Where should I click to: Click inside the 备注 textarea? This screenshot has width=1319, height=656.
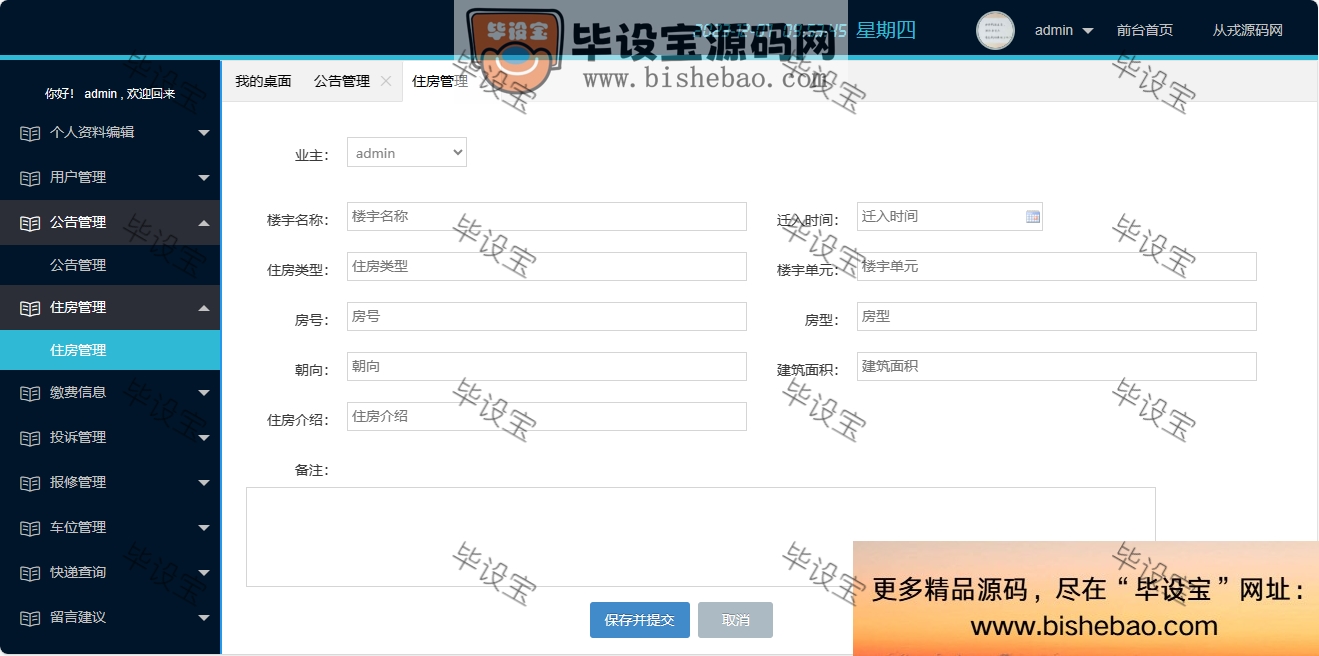(701, 537)
